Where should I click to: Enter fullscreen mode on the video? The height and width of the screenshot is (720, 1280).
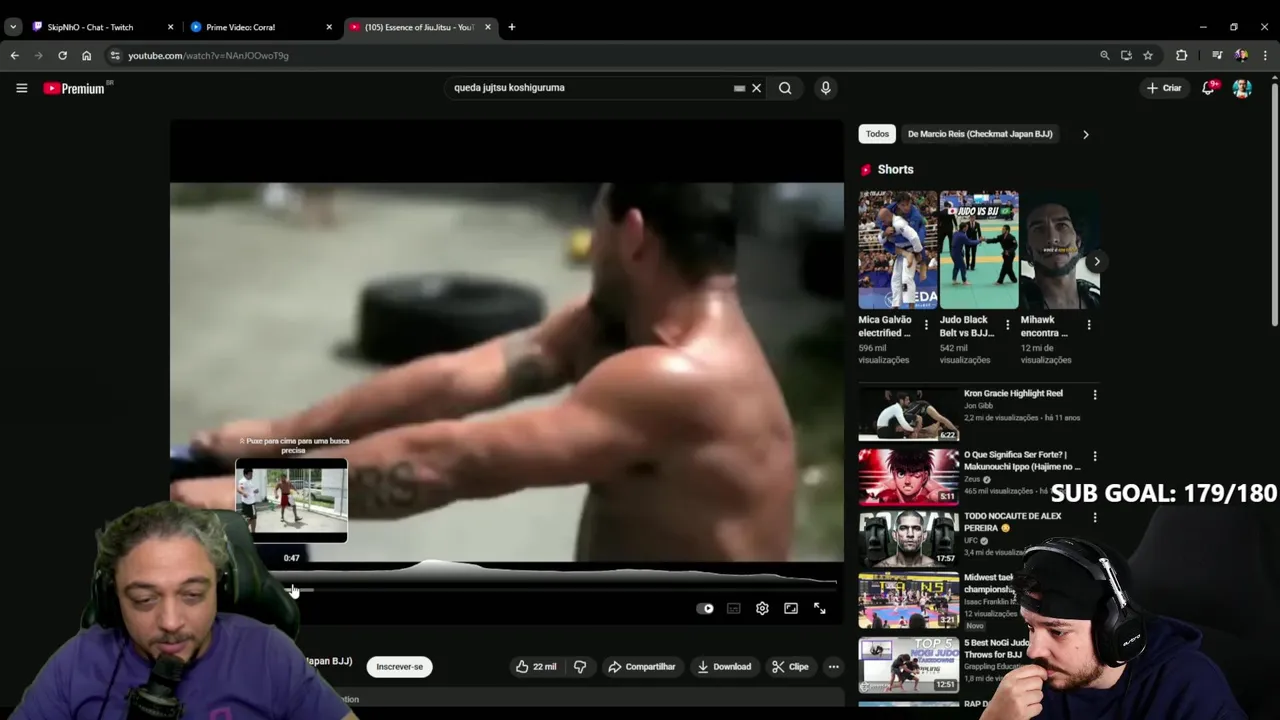(x=819, y=608)
